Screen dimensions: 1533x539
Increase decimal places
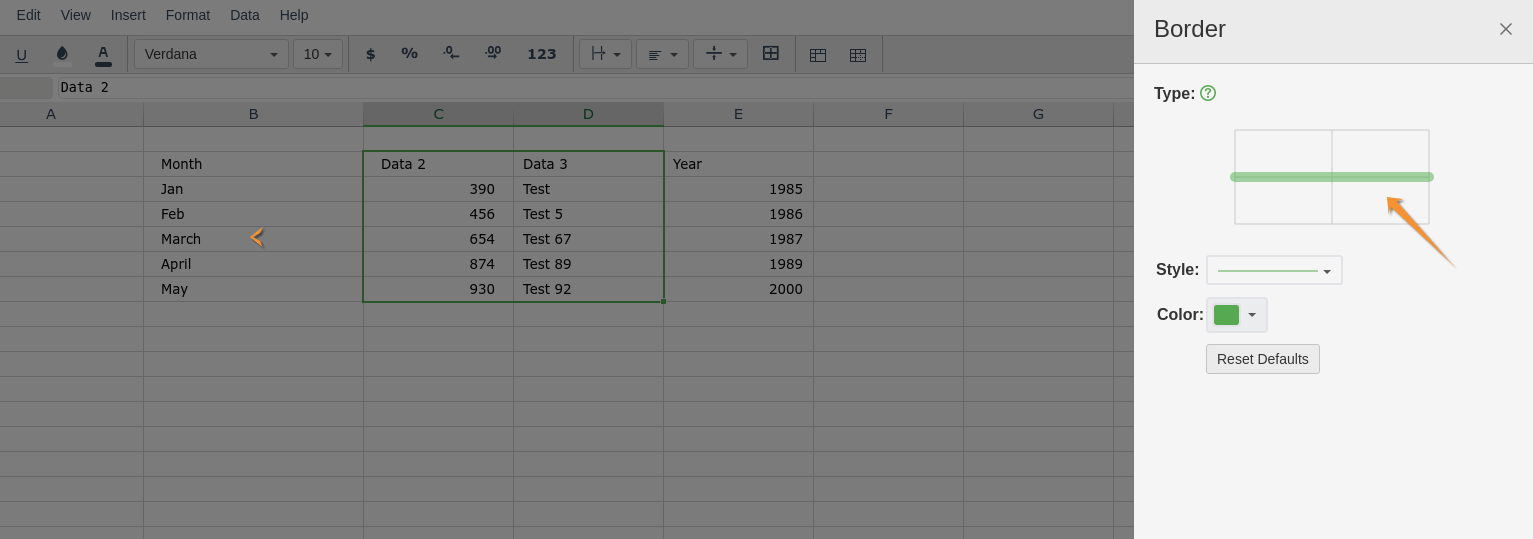tap(493, 54)
